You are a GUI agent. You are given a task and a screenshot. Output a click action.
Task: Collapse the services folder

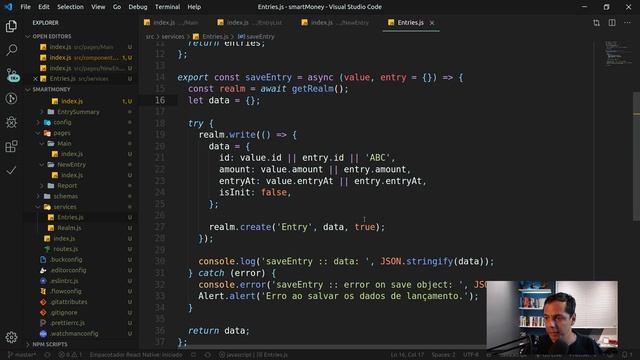65,207
